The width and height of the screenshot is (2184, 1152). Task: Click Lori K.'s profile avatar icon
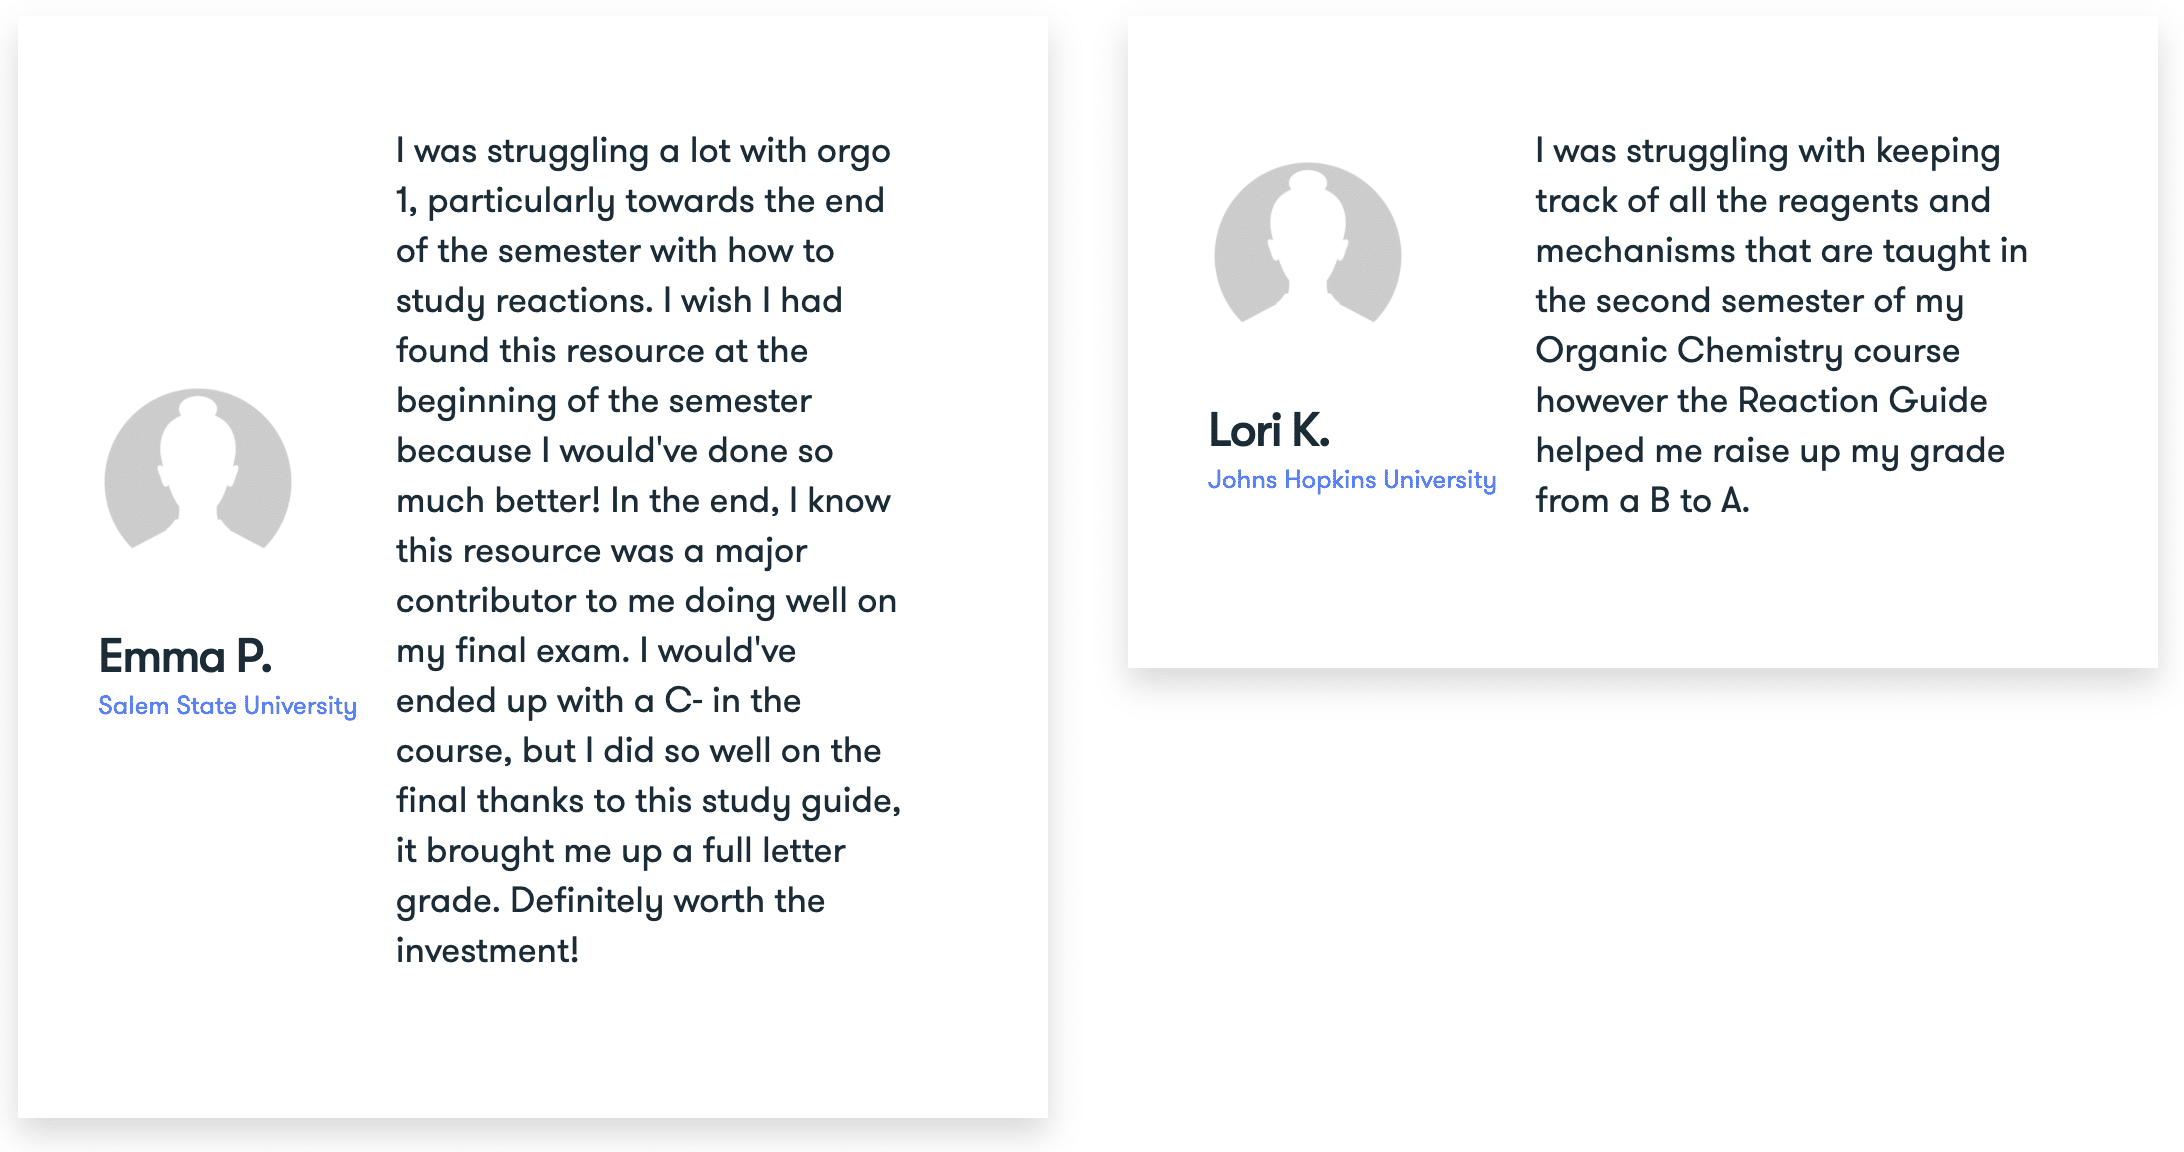[1307, 244]
